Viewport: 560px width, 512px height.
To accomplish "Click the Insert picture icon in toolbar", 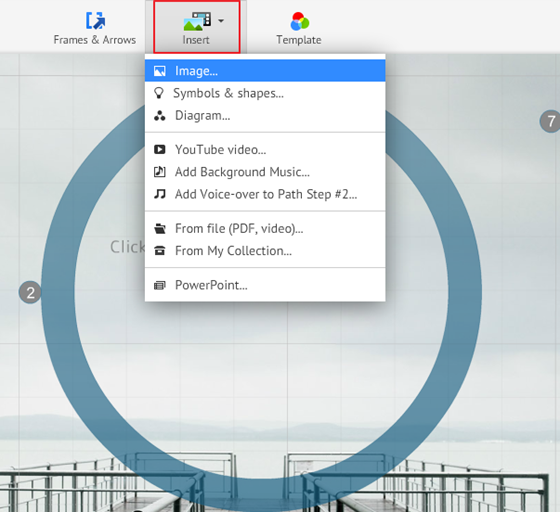I will click(197, 21).
